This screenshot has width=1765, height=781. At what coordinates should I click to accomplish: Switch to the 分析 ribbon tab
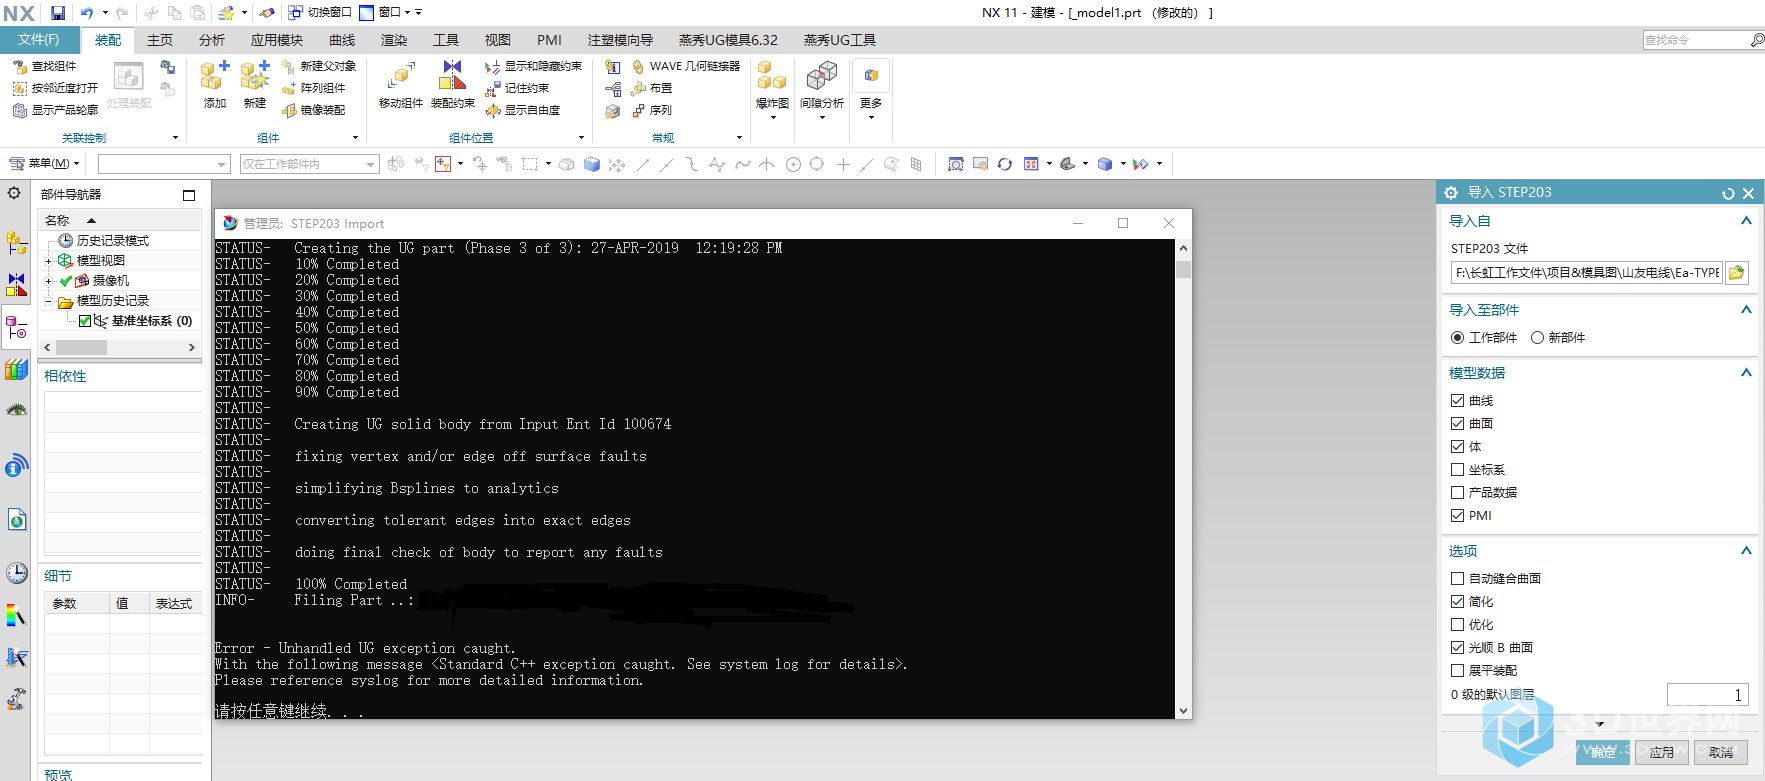pyautogui.click(x=212, y=40)
